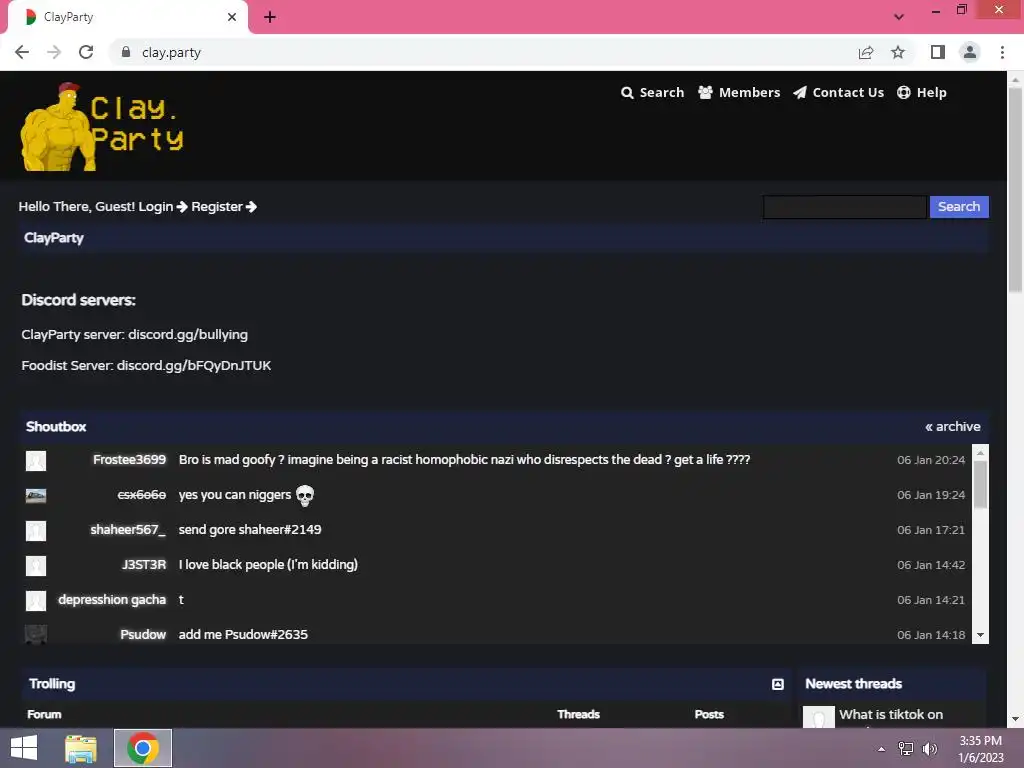Image resolution: width=1024 pixels, height=768 pixels.
Task: Open Psudow's profile
Action: (143, 635)
